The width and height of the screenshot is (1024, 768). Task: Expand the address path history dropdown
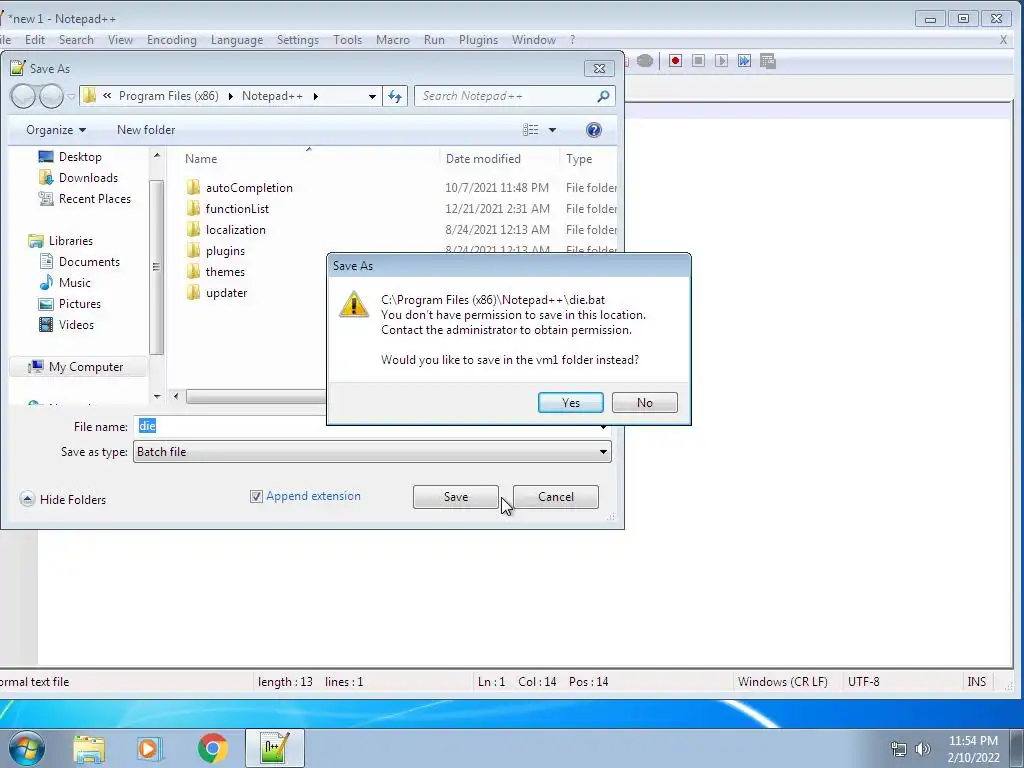click(x=372, y=96)
